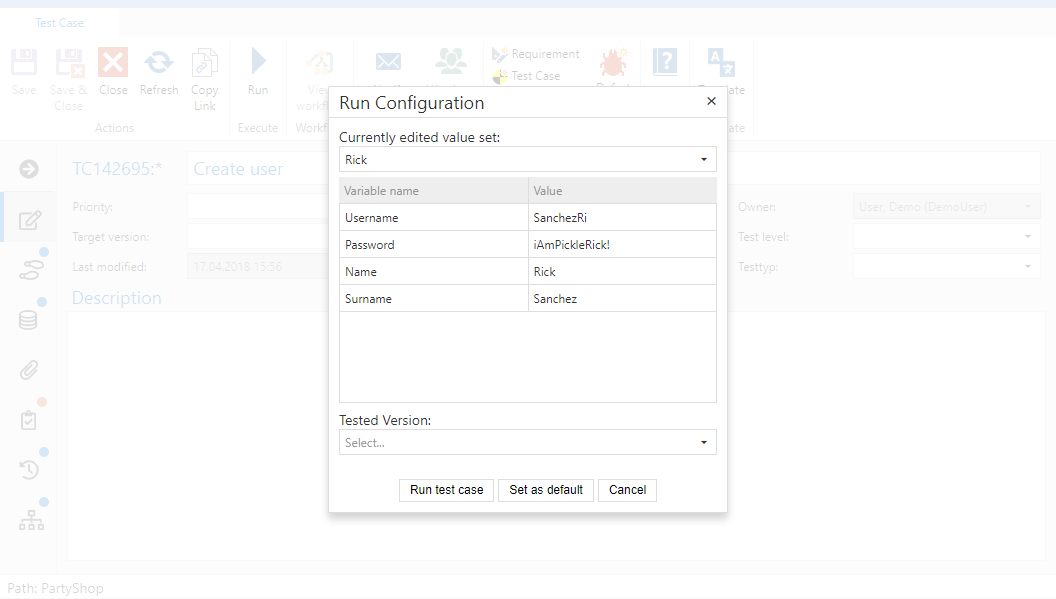Open the attachments paperclip sidebar icon
Screen dimensions: 1056x599
point(29,370)
